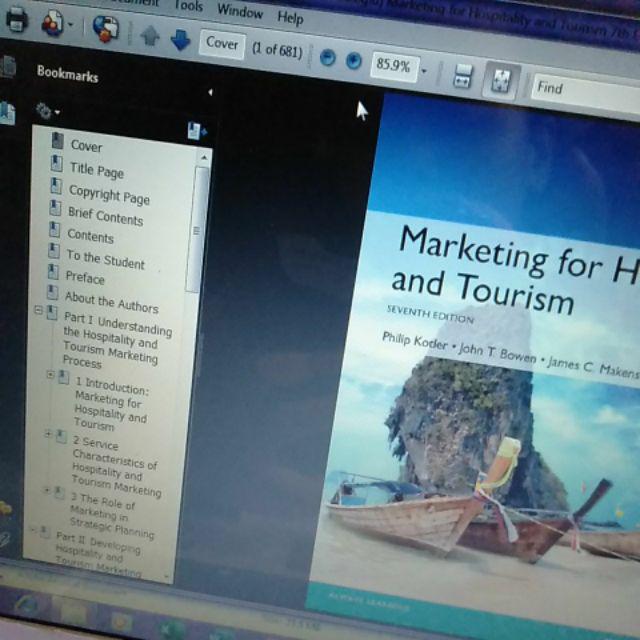The height and width of the screenshot is (640, 640).
Task: Click the Print icon in toolbar
Action: (x=17, y=18)
